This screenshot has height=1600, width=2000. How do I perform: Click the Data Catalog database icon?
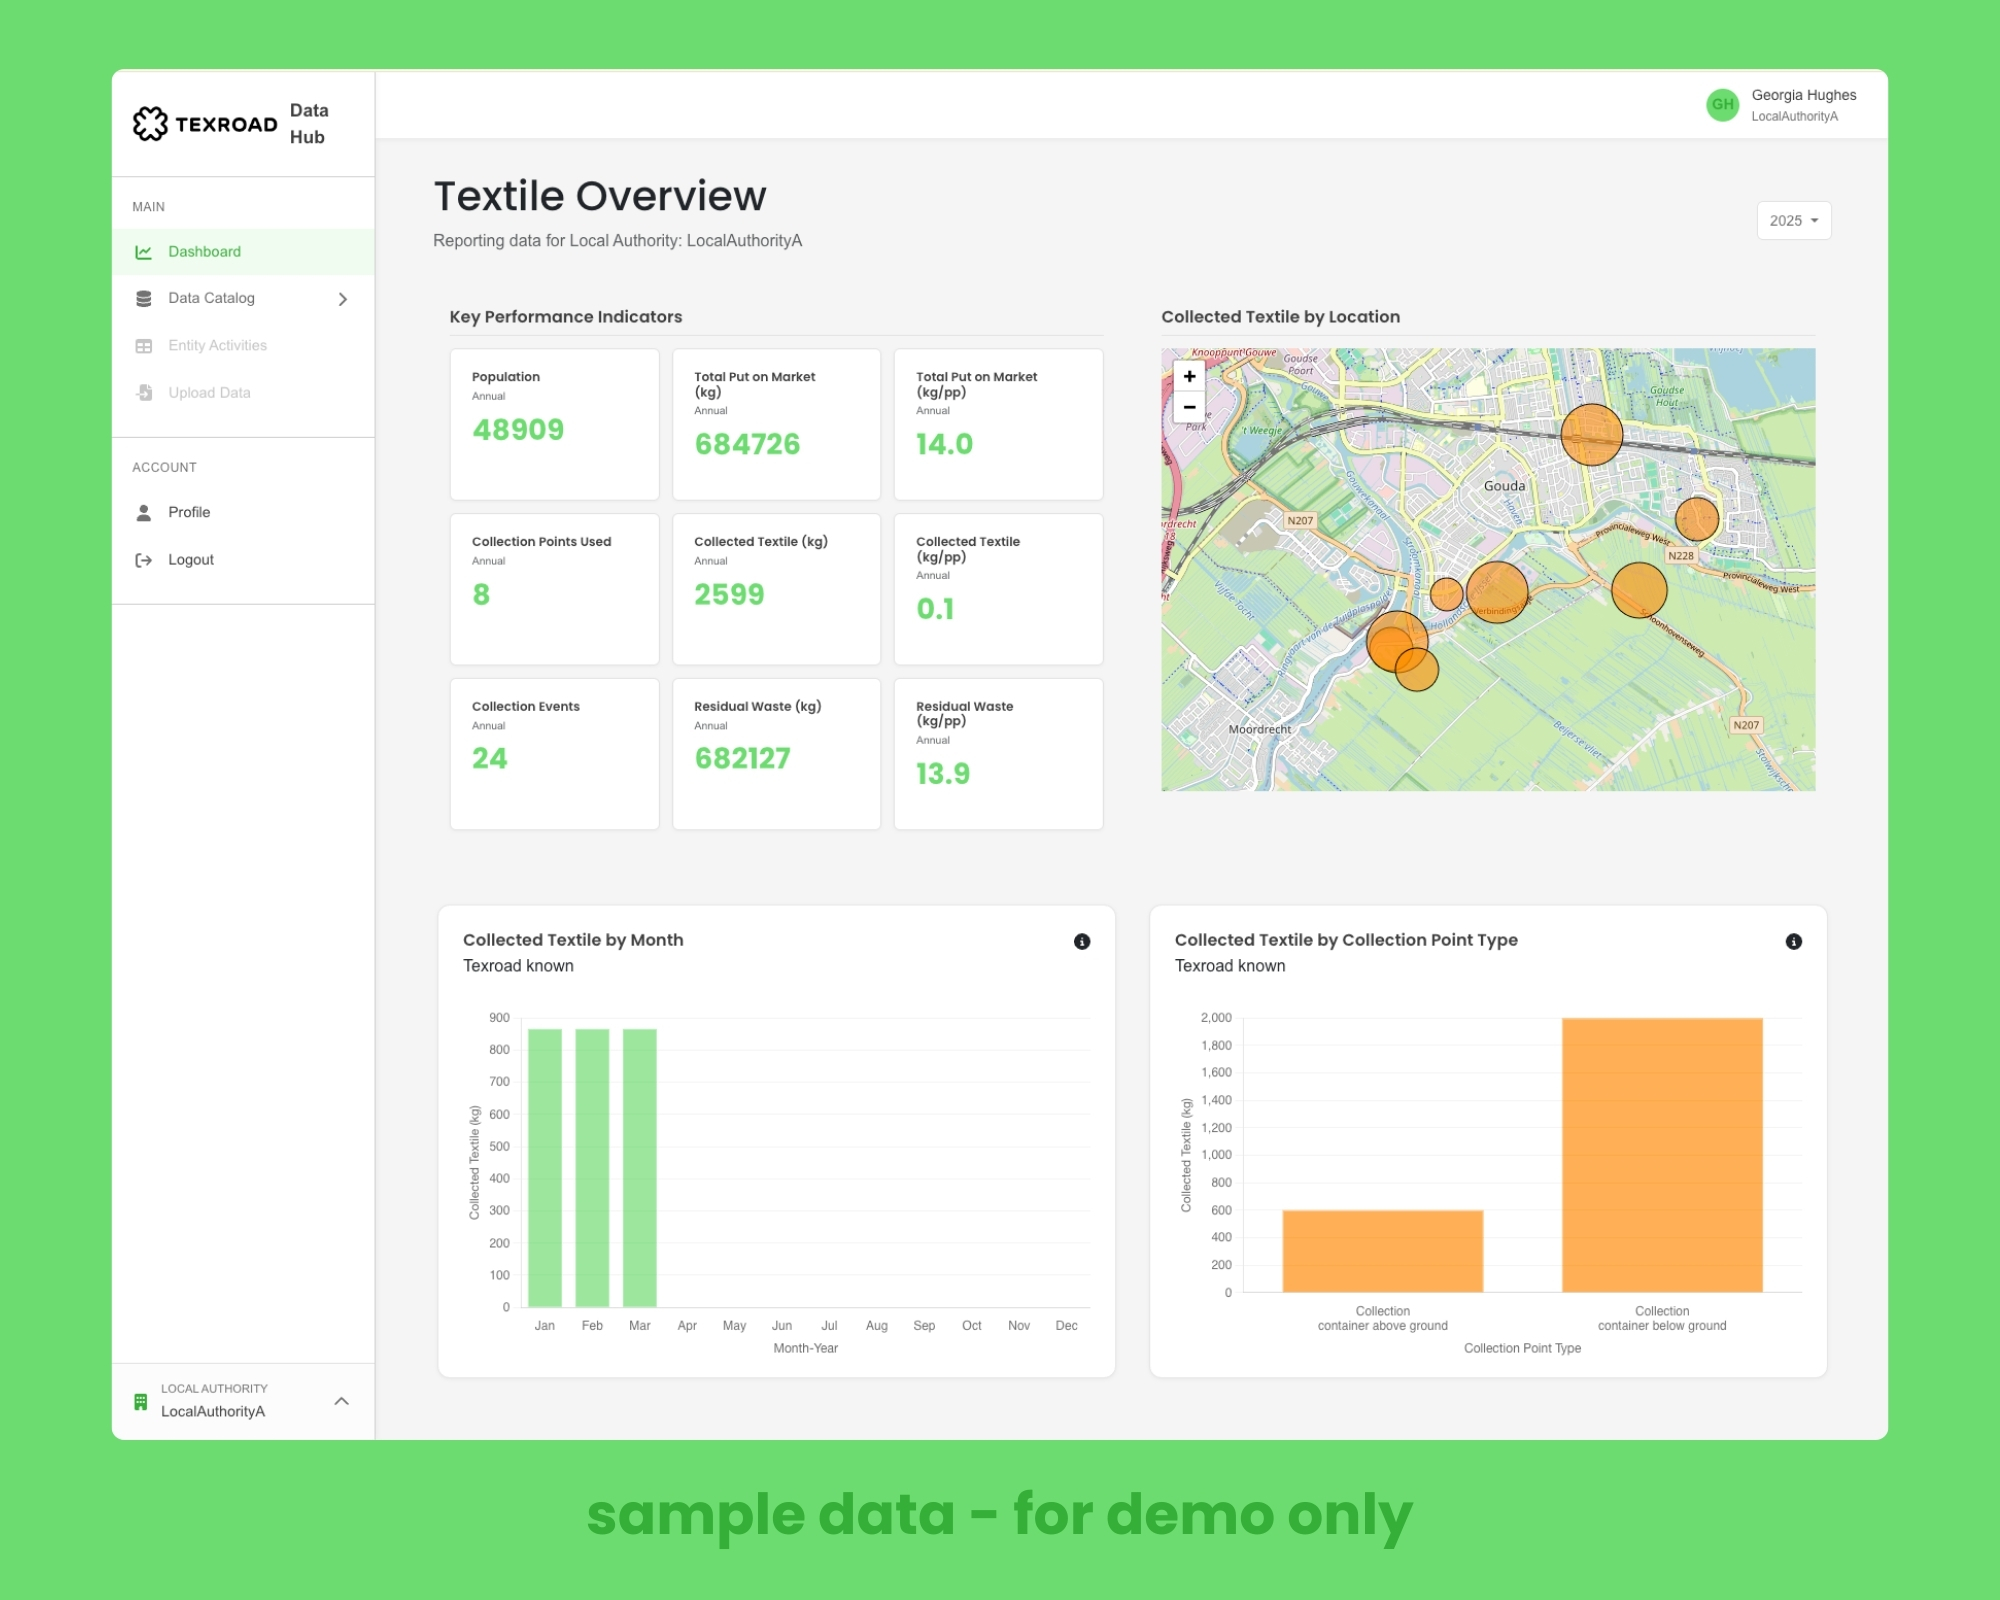(144, 299)
